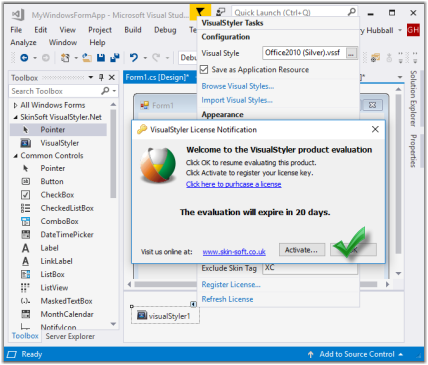Open the www.skin-soft.co.uk link
The height and width of the screenshot is (365, 428).
(234, 252)
